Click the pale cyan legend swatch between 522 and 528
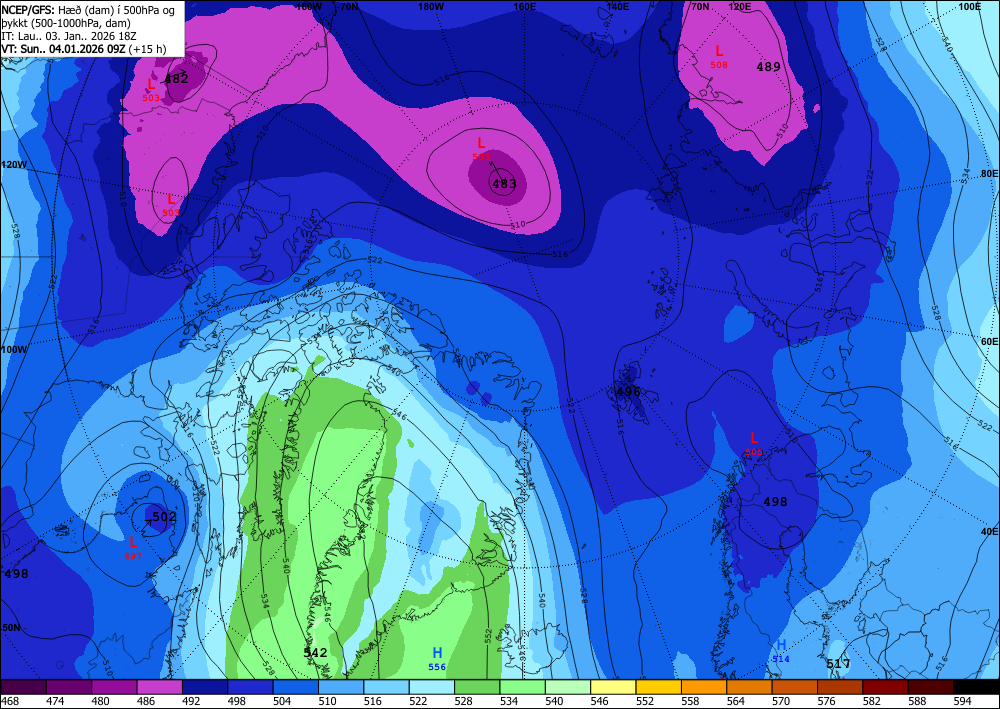1000x709 pixels. click(432, 687)
